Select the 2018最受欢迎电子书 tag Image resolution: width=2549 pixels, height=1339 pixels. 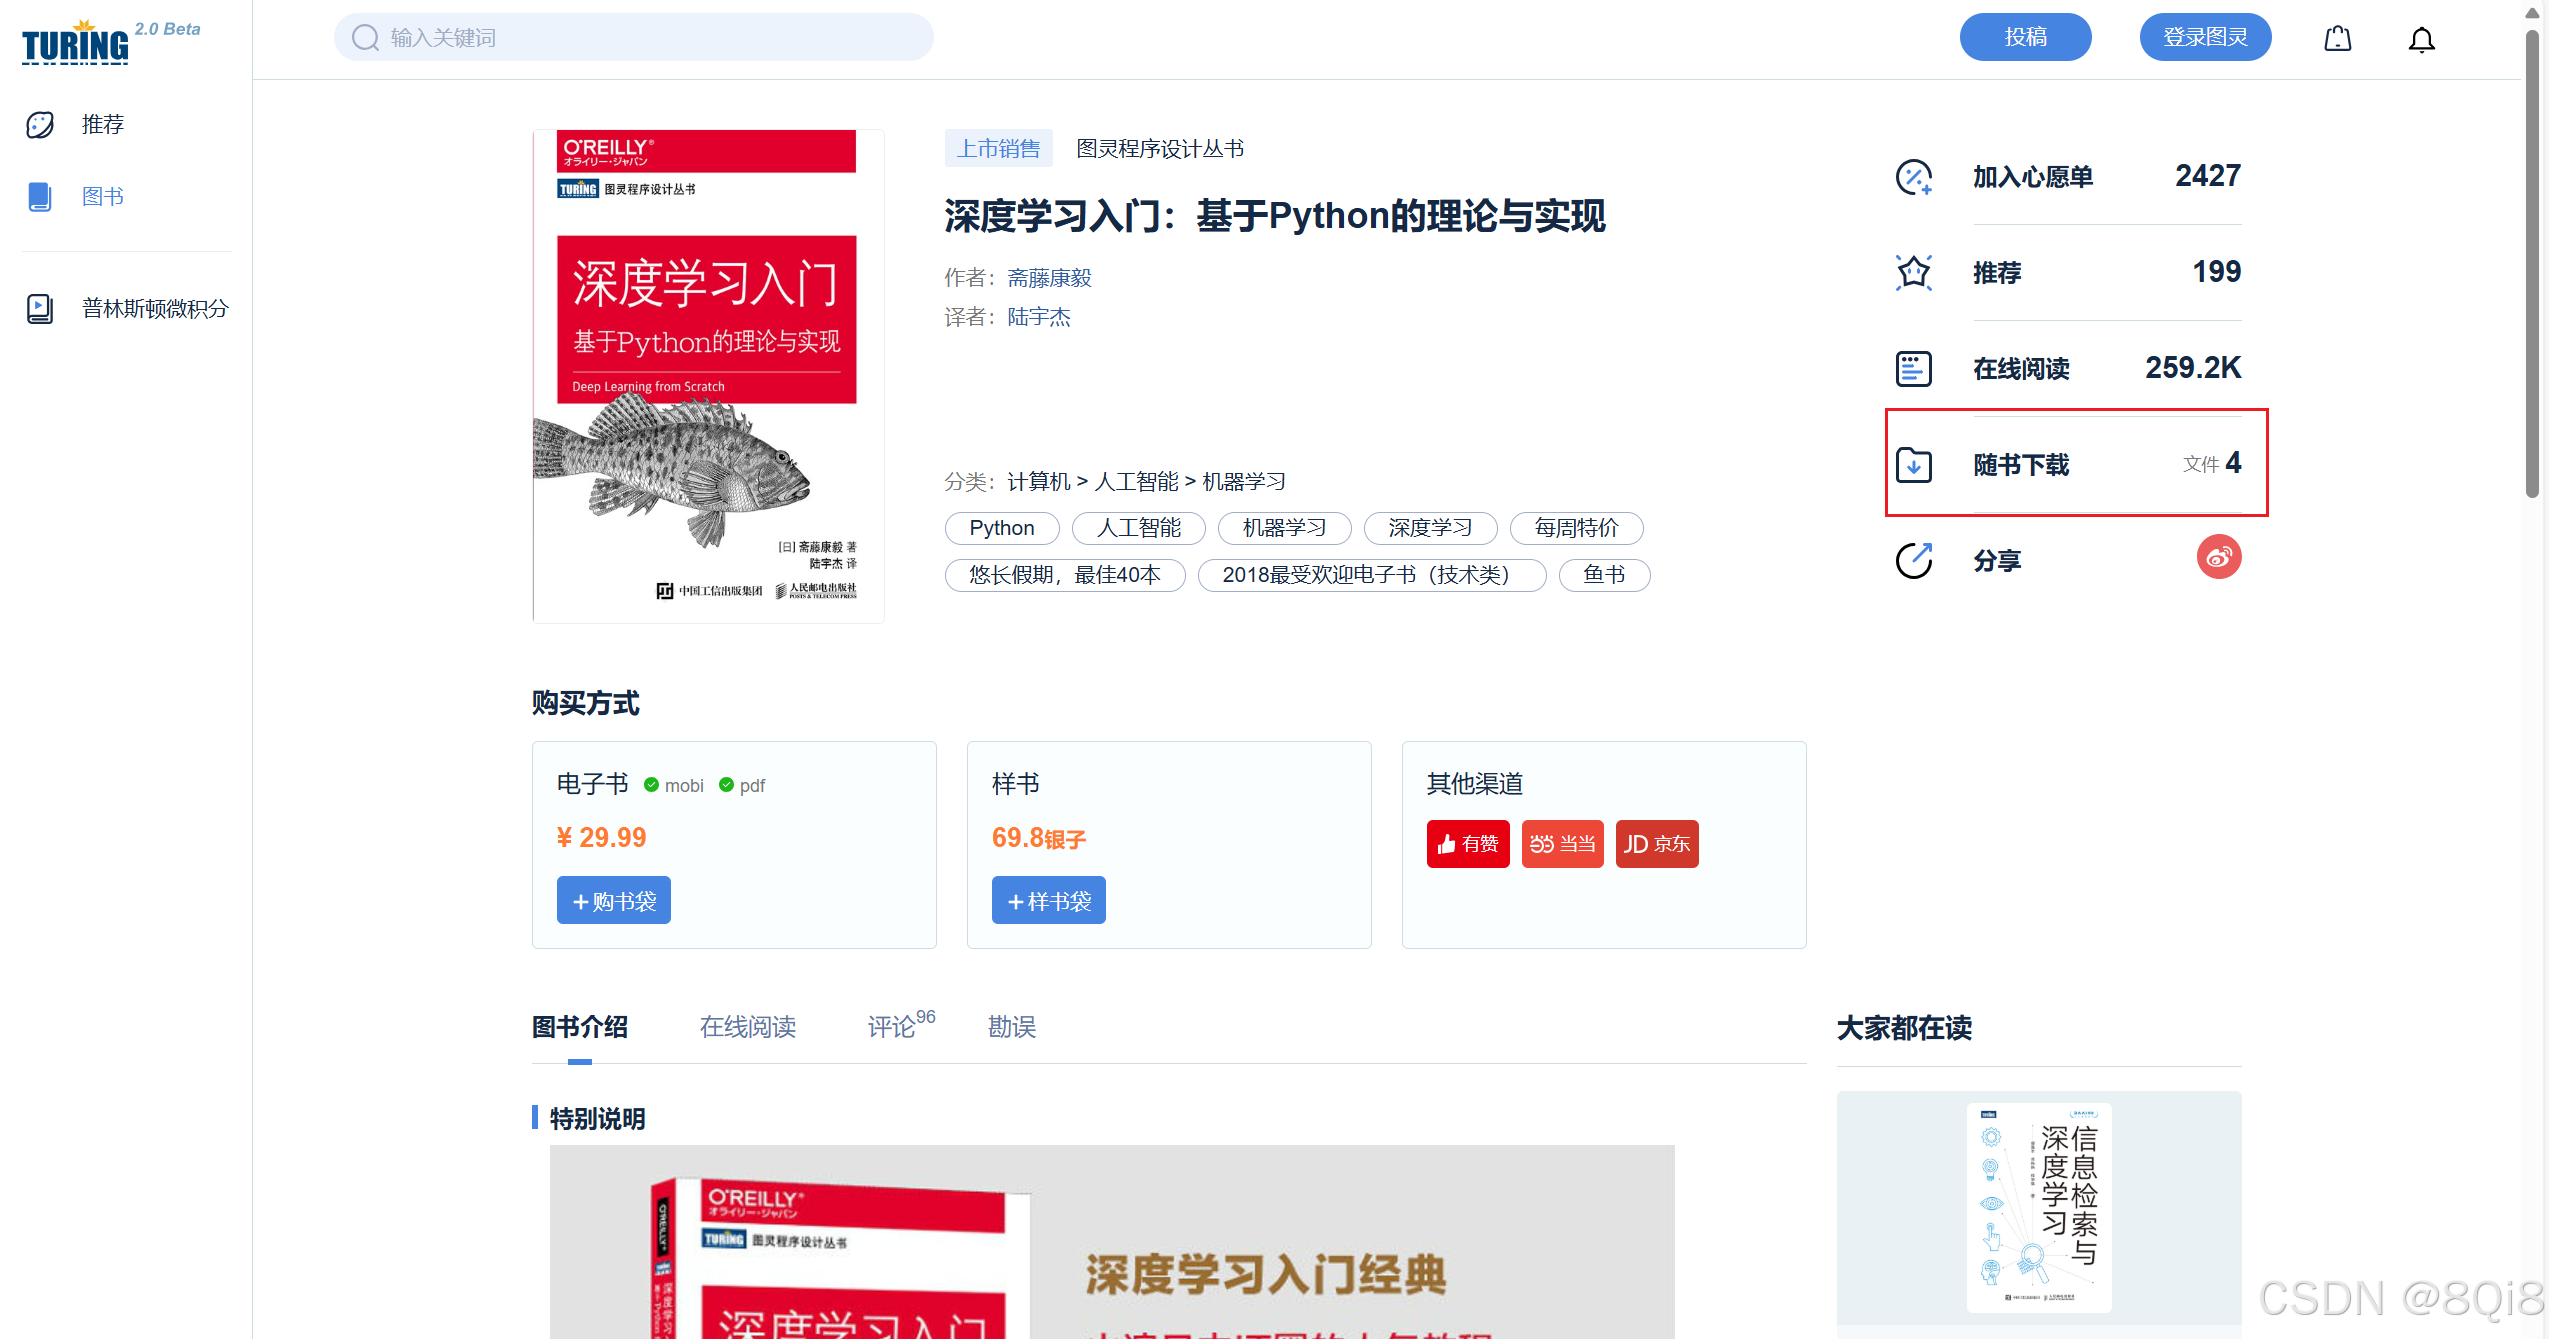(x=1372, y=575)
